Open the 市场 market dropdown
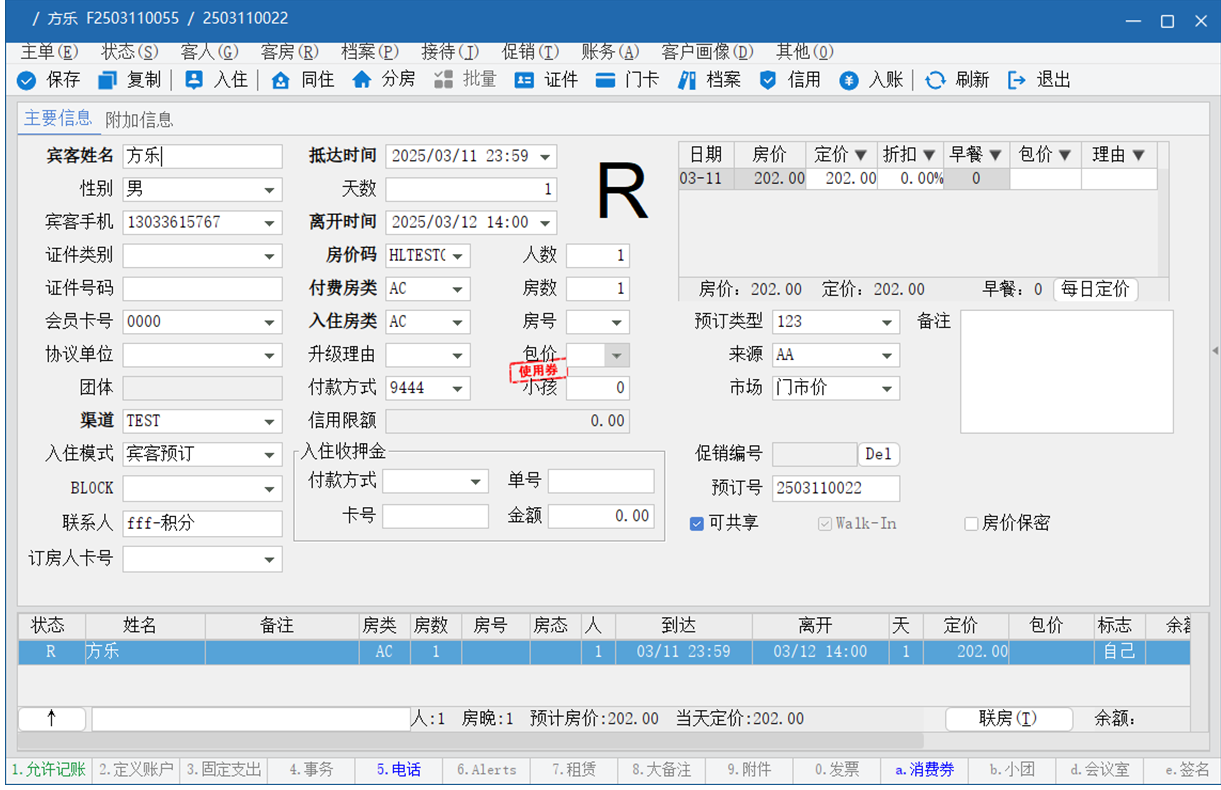The image size is (1221, 790). [x=887, y=388]
